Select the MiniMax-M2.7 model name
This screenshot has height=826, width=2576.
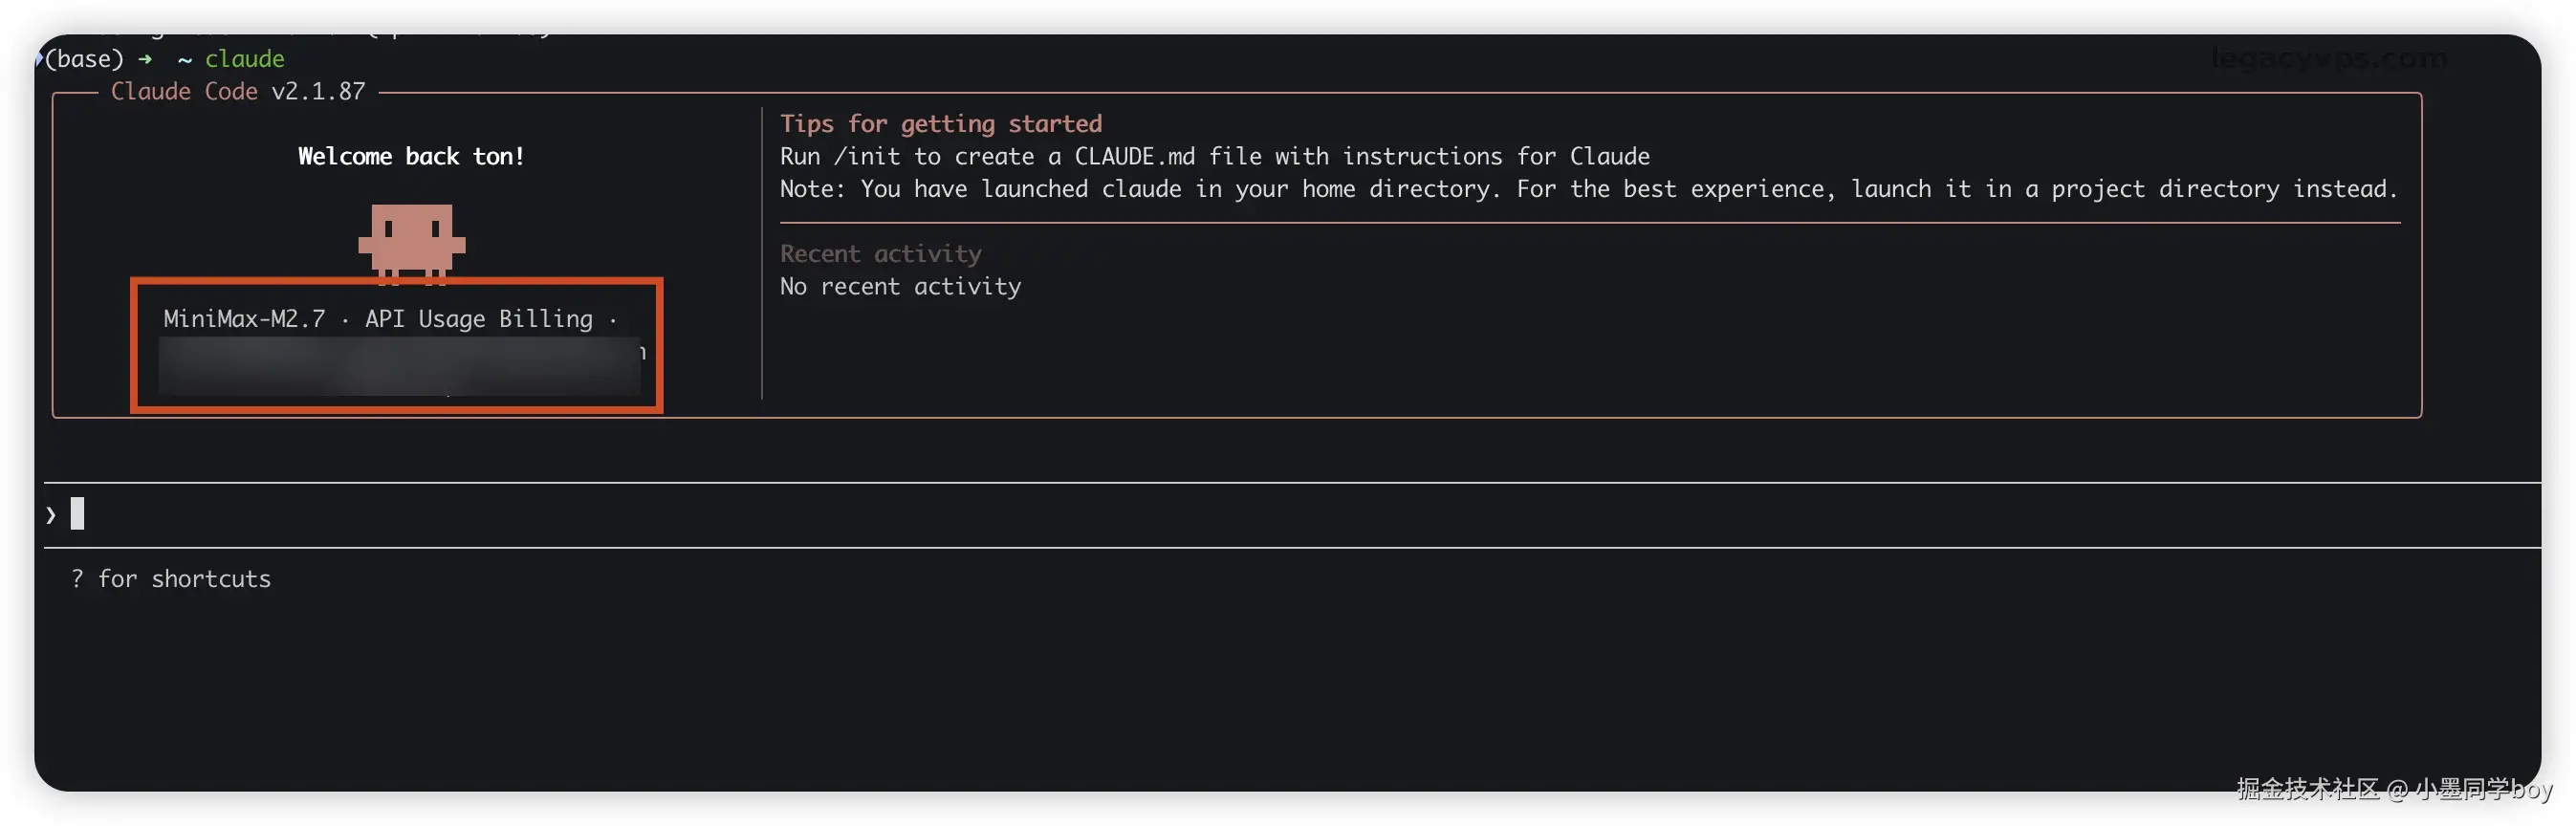[x=244, y=319]
